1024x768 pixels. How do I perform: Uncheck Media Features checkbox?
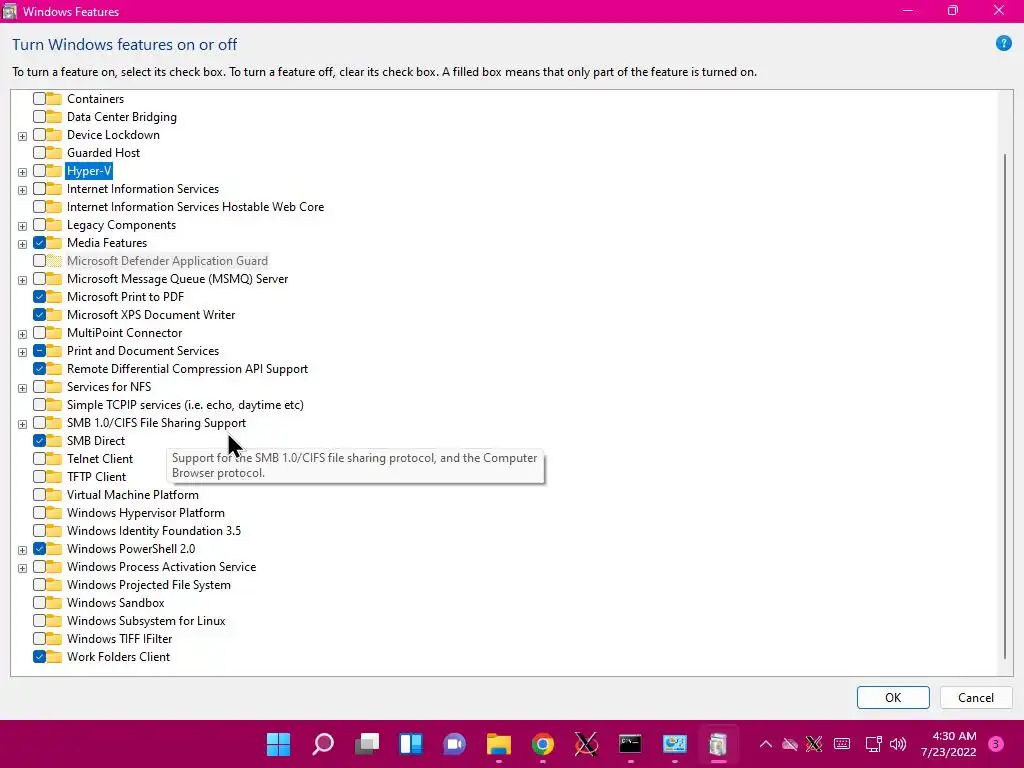tap(39, 243)
